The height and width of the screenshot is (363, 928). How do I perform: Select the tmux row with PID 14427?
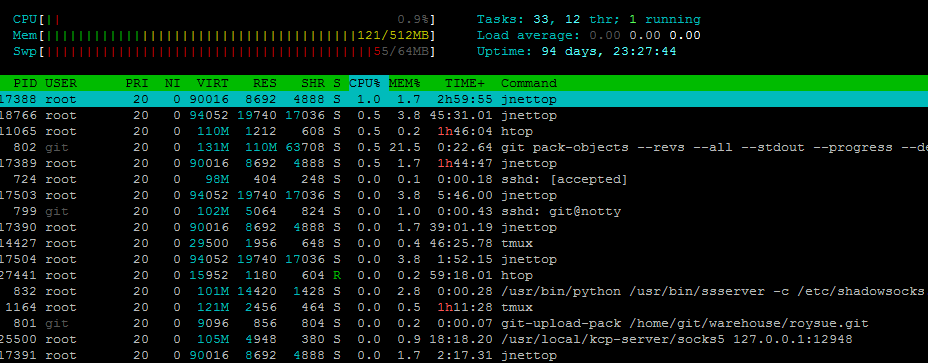464,243
